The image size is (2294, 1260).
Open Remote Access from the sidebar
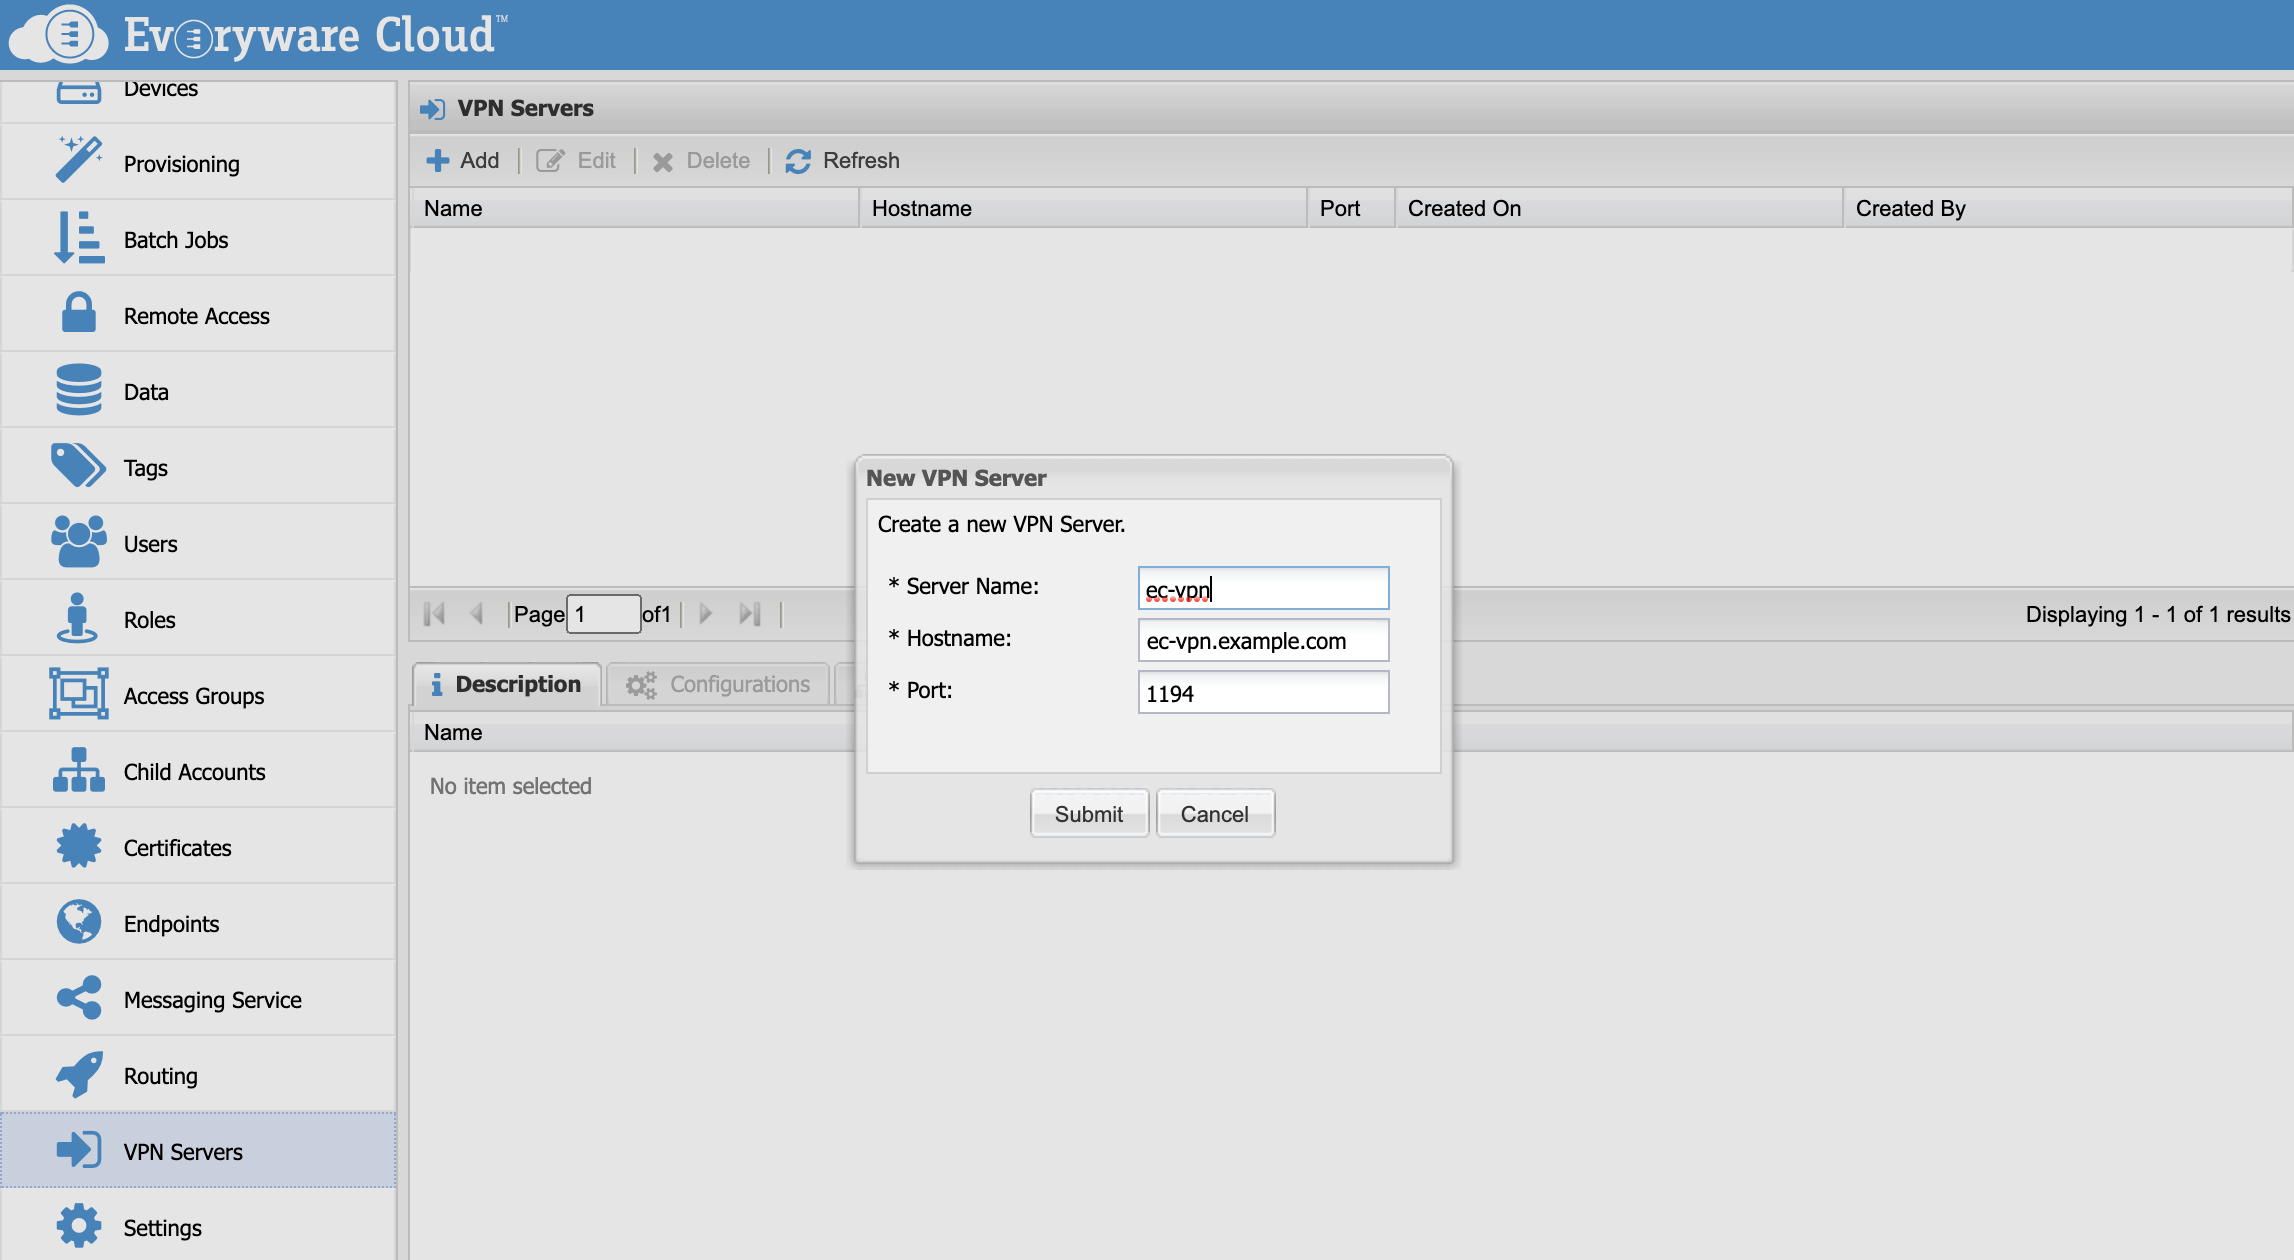(198, 314)
